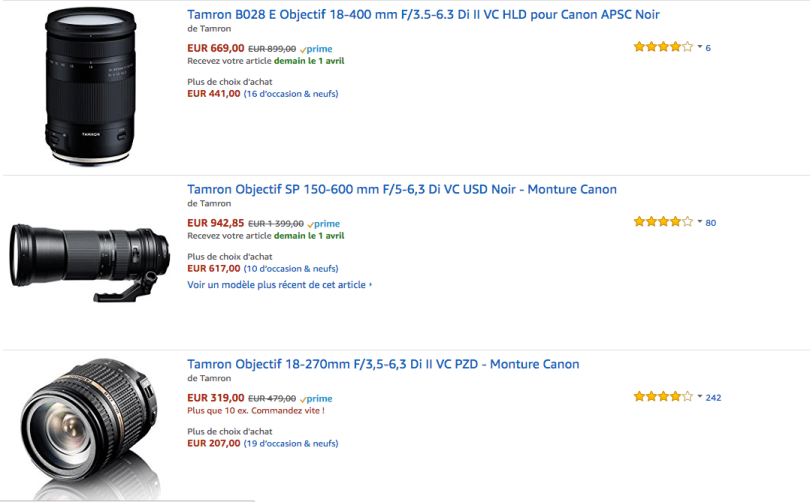Viewport: 810px width, 502px height.
Task: View 10 d'occasion & neufs offers
Action: click(291, 268)
